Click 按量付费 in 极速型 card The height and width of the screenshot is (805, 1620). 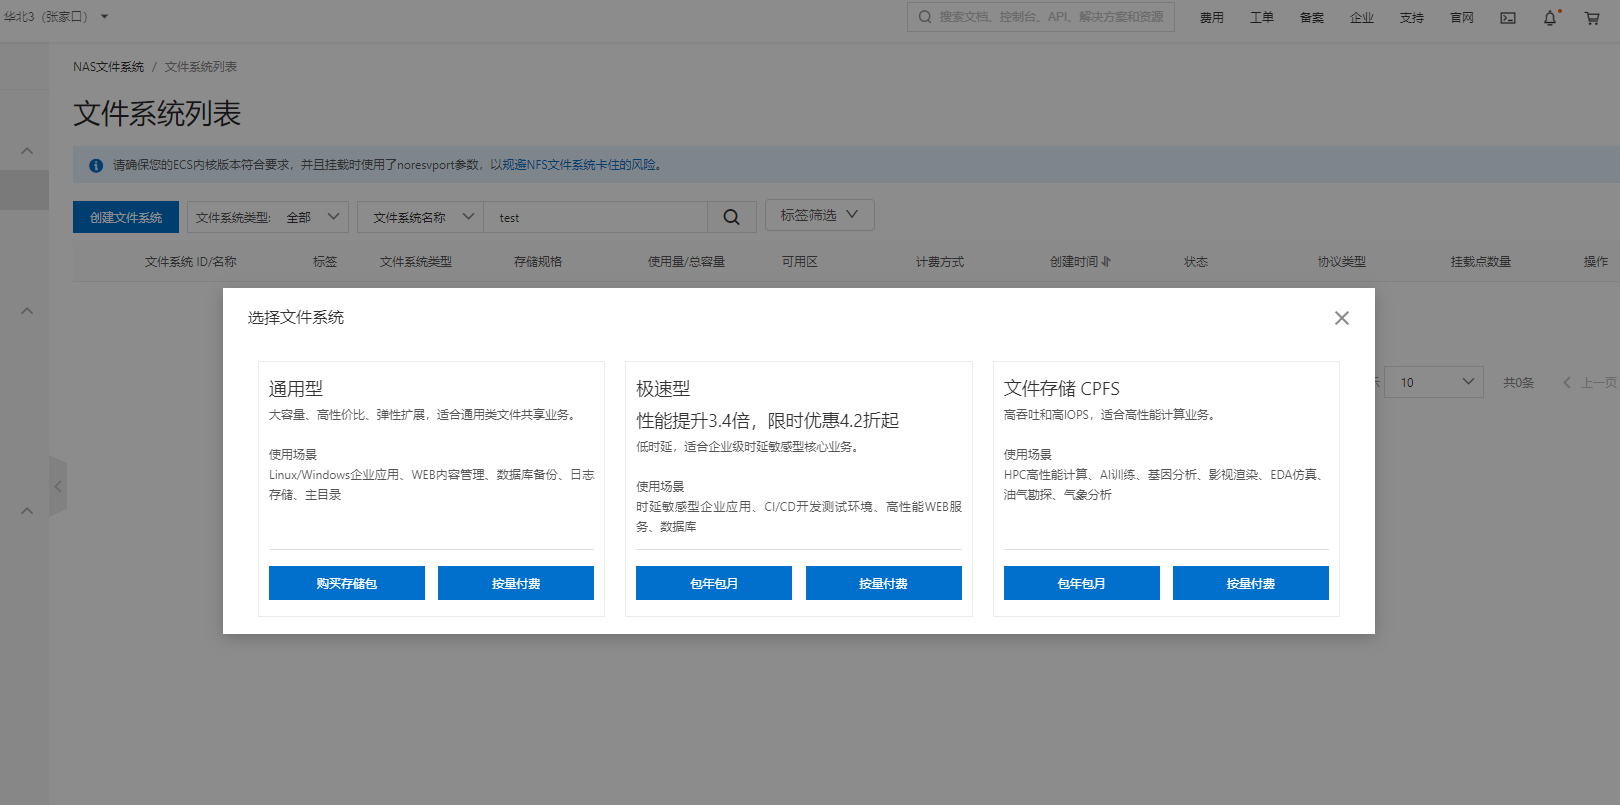[884, 583]
